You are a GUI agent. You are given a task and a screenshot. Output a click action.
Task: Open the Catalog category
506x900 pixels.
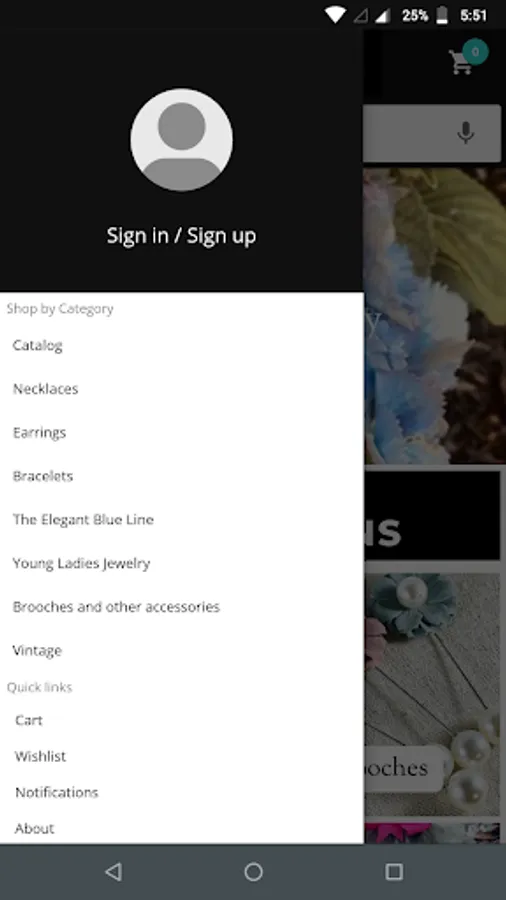coord(37,345)
